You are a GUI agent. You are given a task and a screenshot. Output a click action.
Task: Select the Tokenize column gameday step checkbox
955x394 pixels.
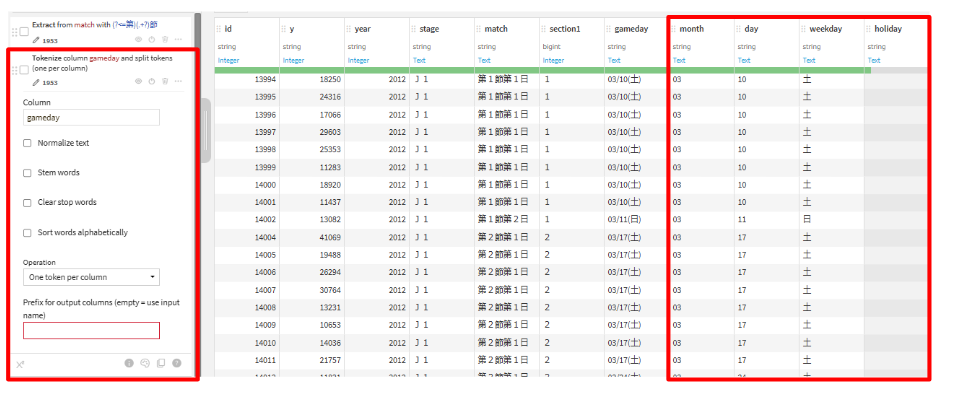pyautogui.click(x=24, y=70)
